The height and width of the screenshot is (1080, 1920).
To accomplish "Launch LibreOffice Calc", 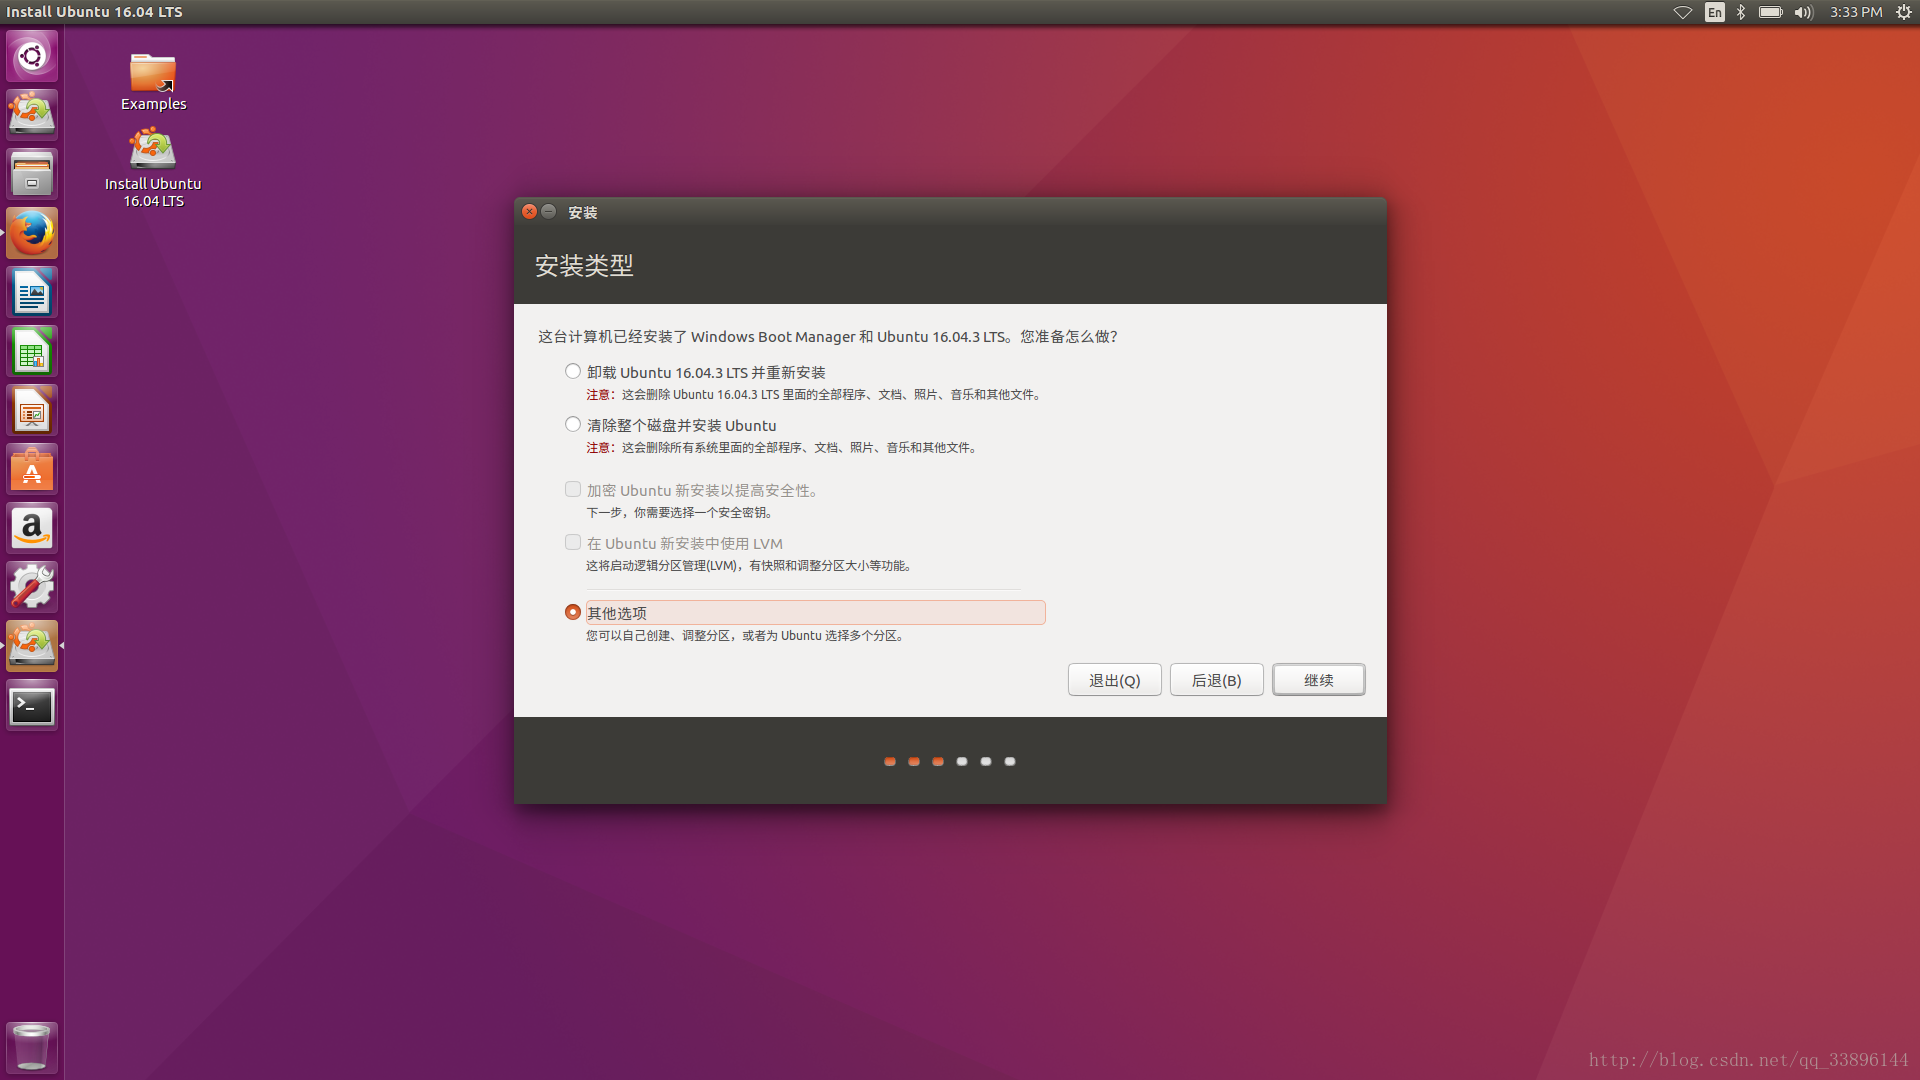I will [x=32, y=351].
